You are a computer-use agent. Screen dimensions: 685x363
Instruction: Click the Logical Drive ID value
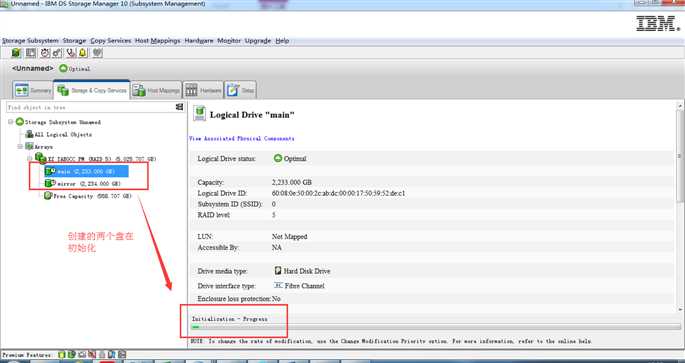(x=339, y=193)
